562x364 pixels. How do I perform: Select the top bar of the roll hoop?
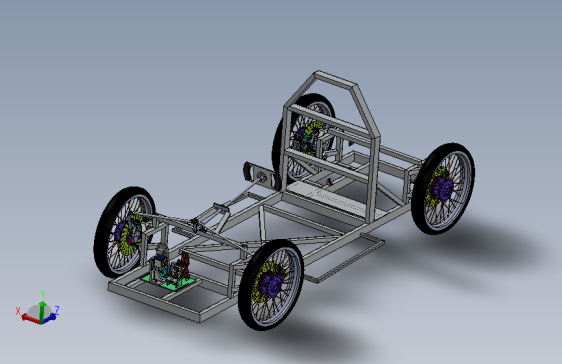tap(335, 80)
